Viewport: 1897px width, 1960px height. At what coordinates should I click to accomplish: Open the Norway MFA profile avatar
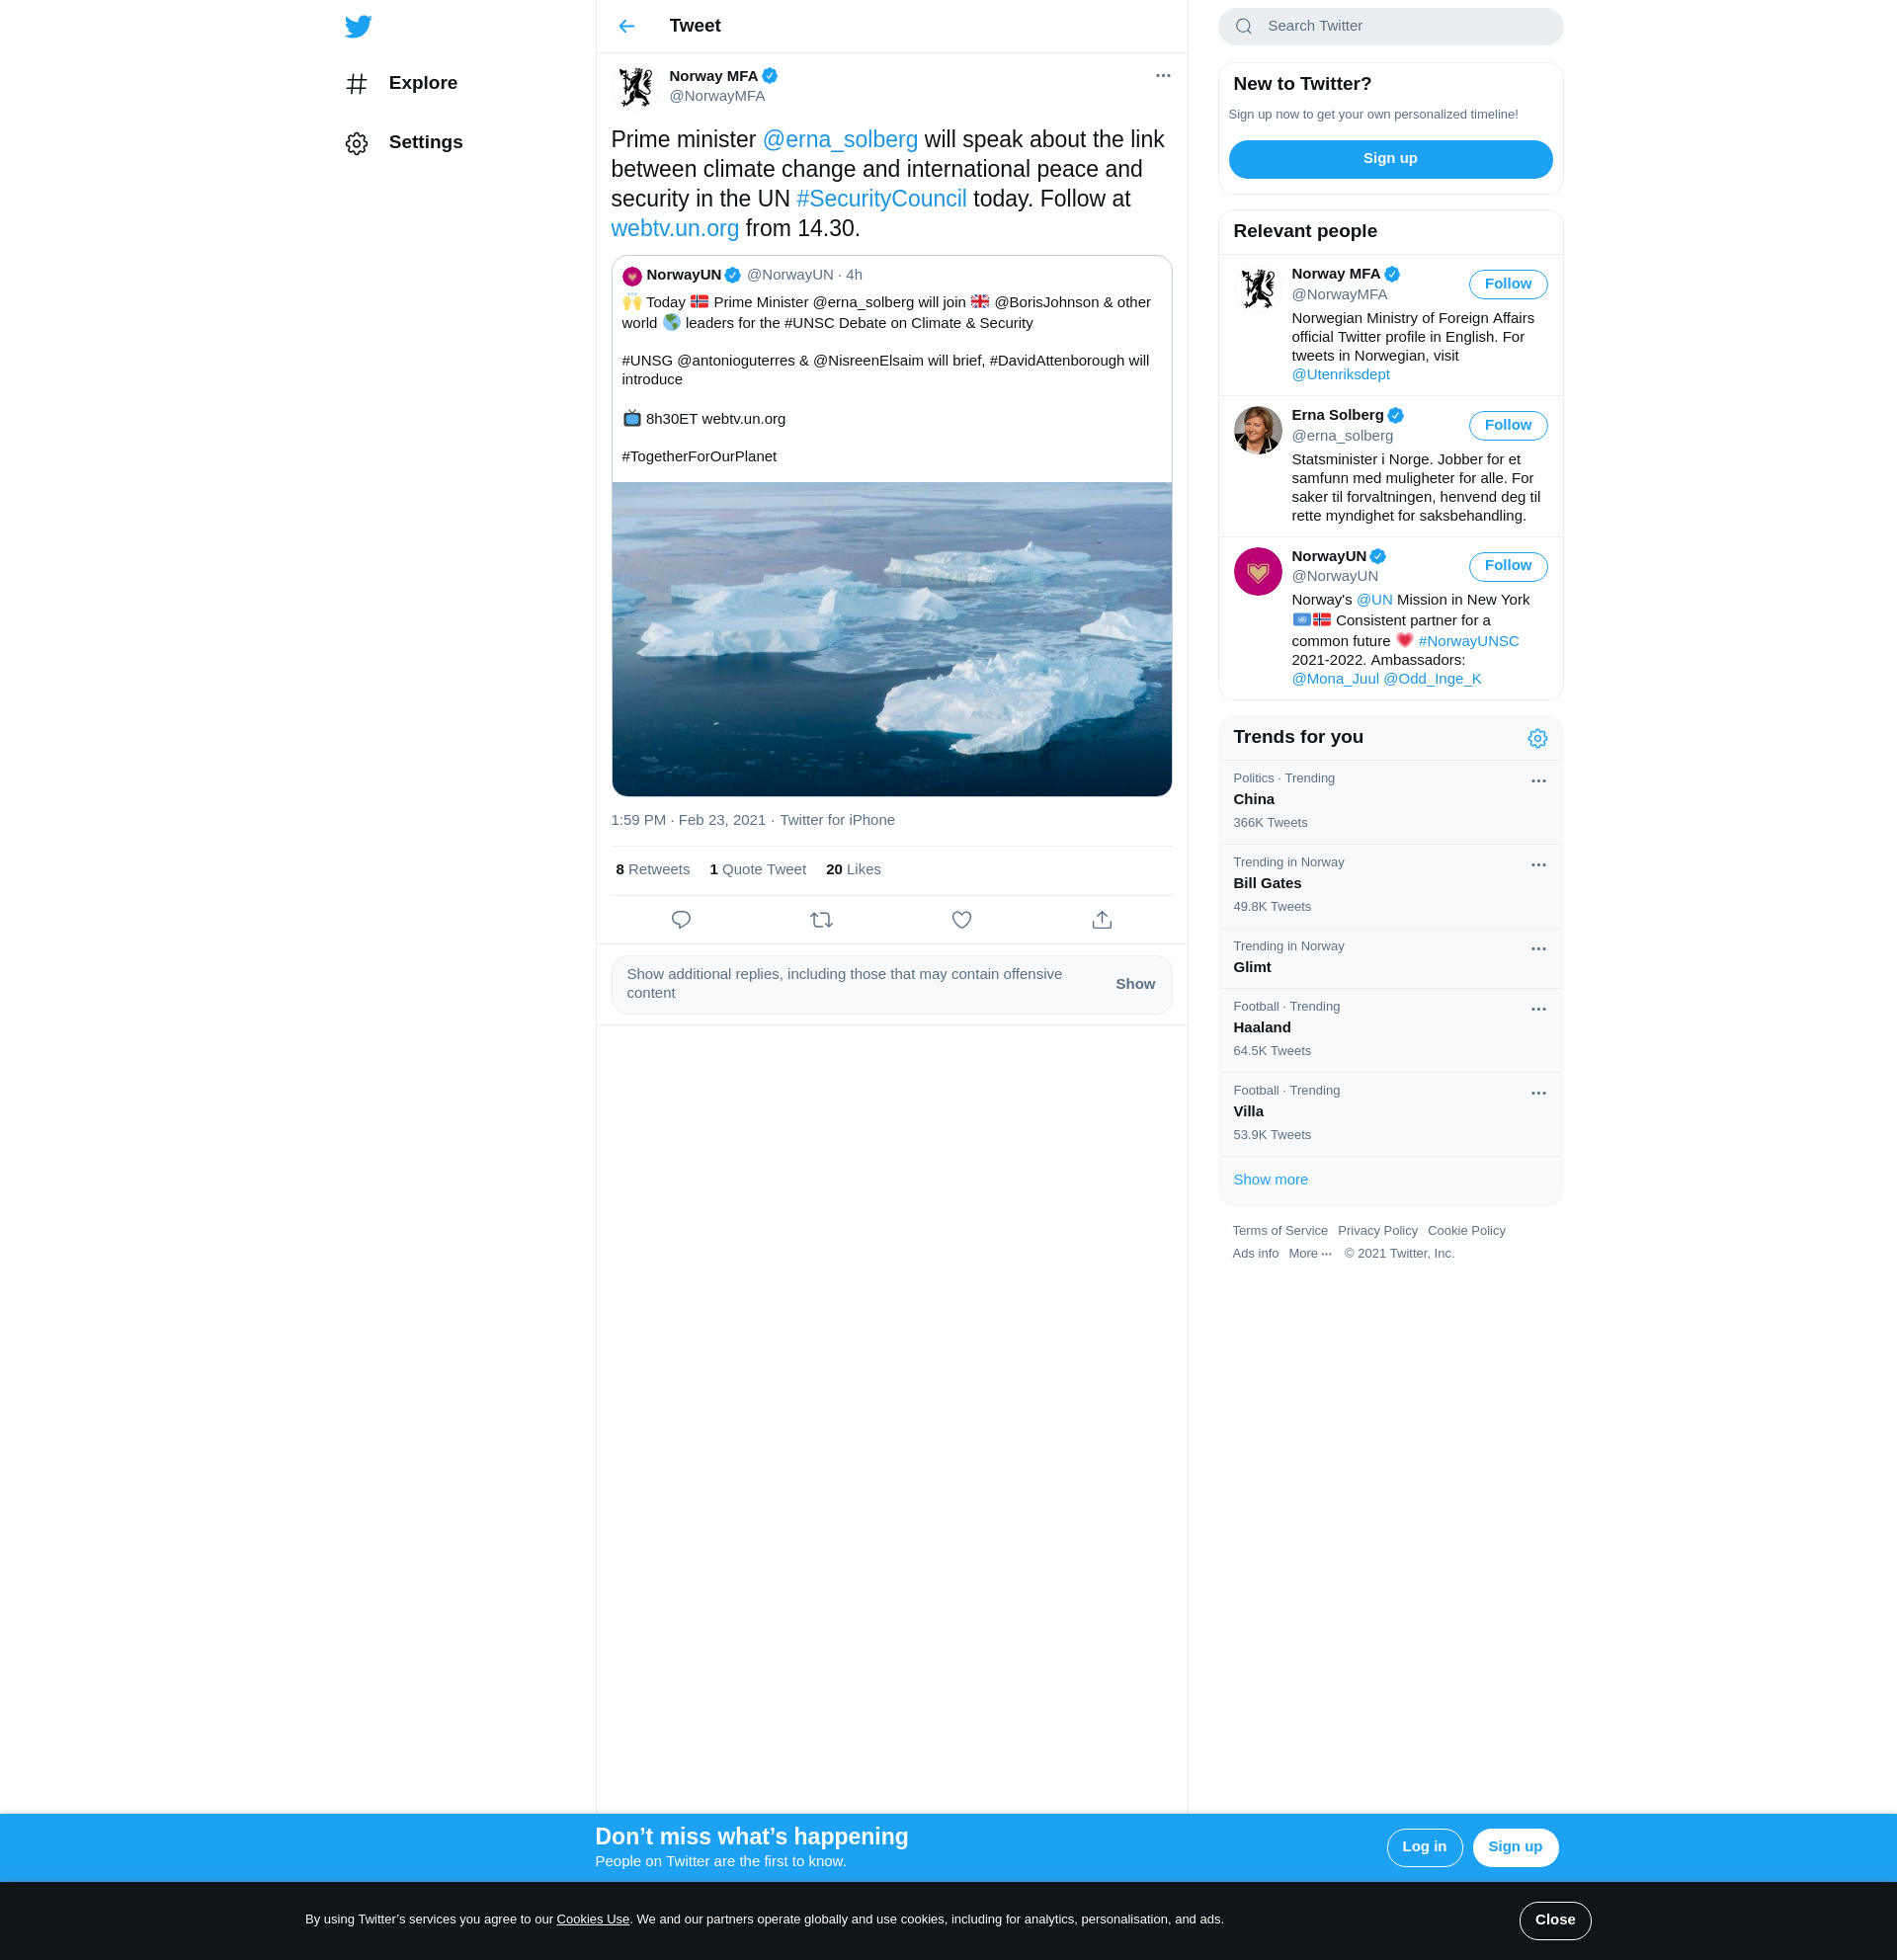coord(635,86)
